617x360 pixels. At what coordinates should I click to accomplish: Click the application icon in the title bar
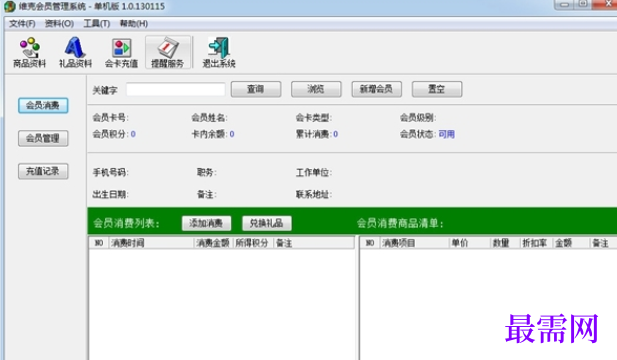pyautogui.click(x=9, y=6)
